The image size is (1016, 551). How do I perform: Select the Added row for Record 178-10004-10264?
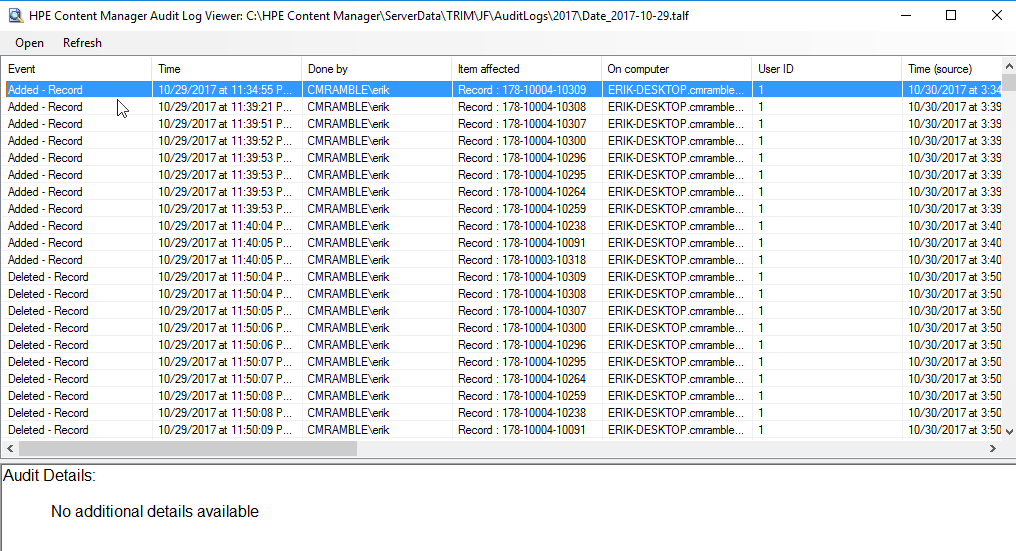tap(502, 192)
